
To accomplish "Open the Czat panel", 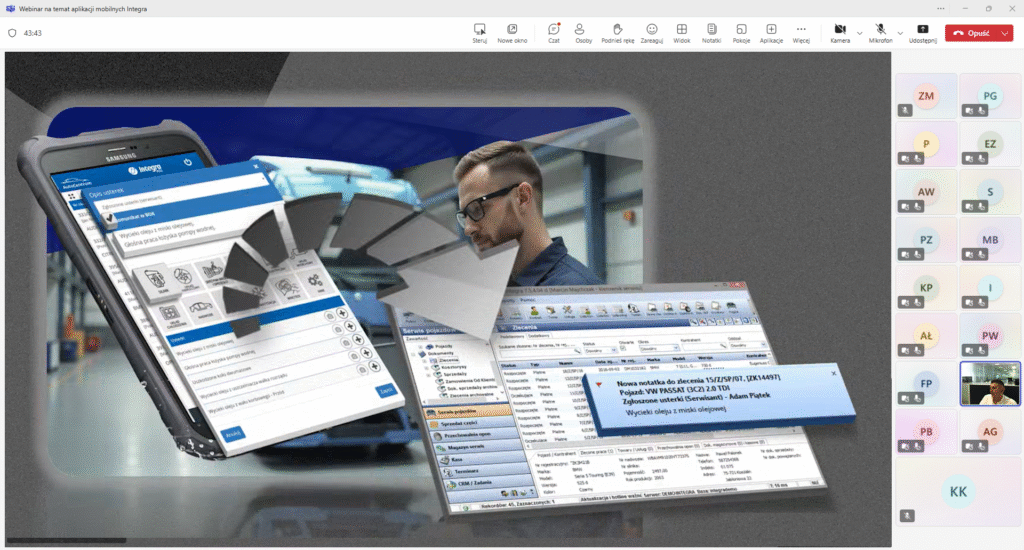I will point(554,33).
